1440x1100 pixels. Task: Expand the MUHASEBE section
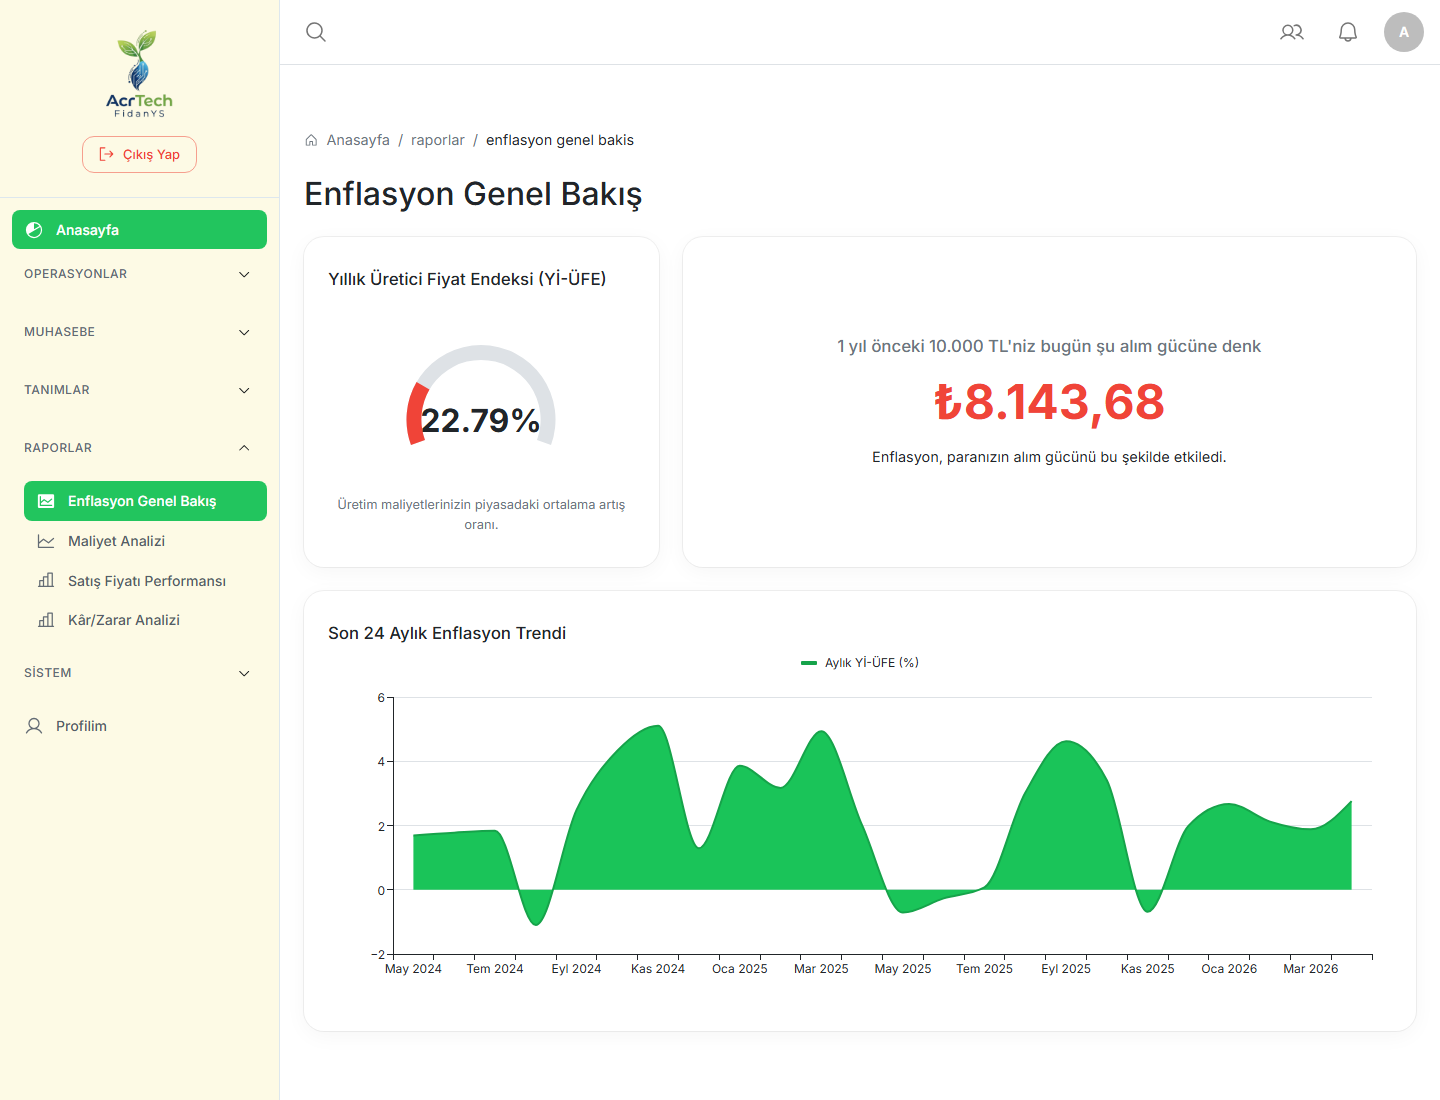(139, 332)
